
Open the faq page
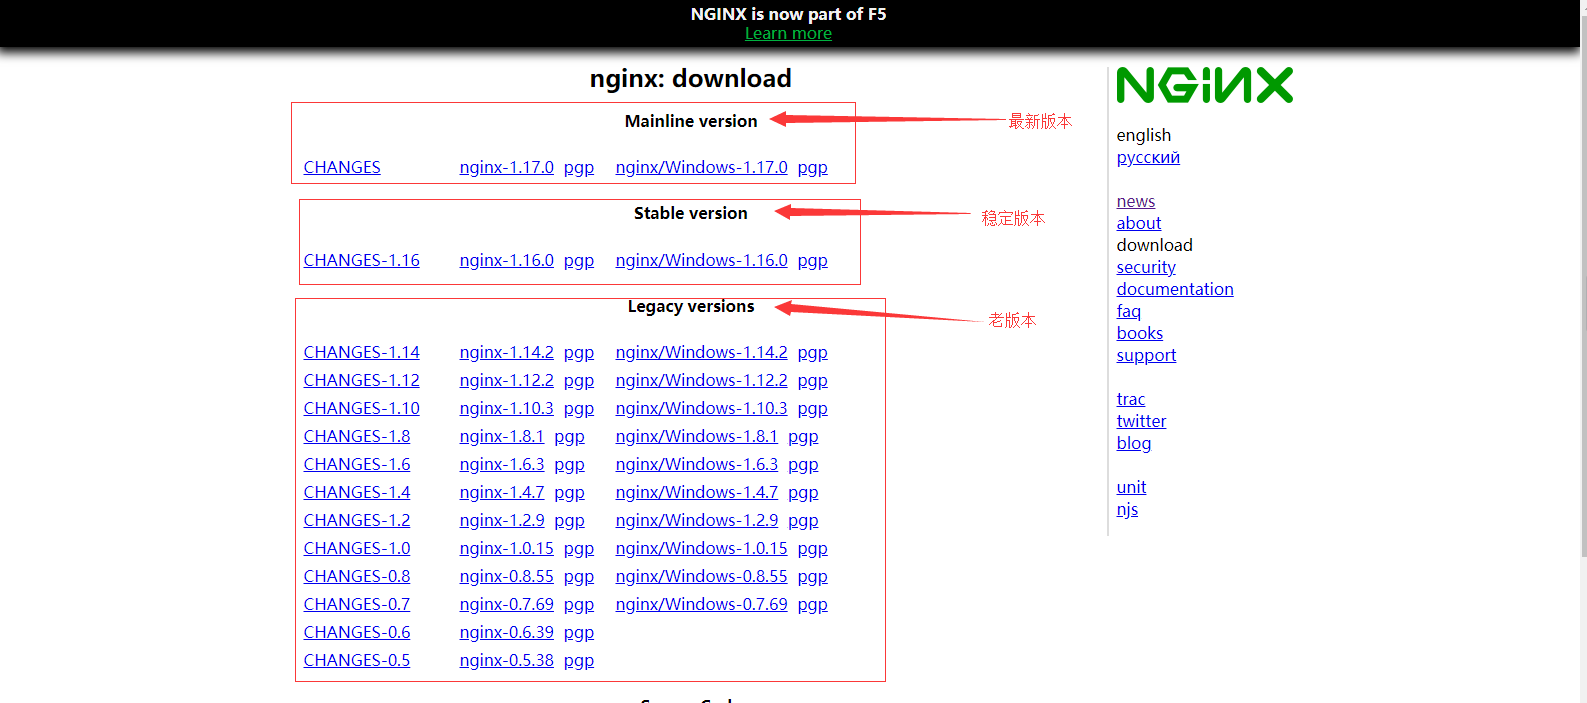click(x=1128, y=311)
